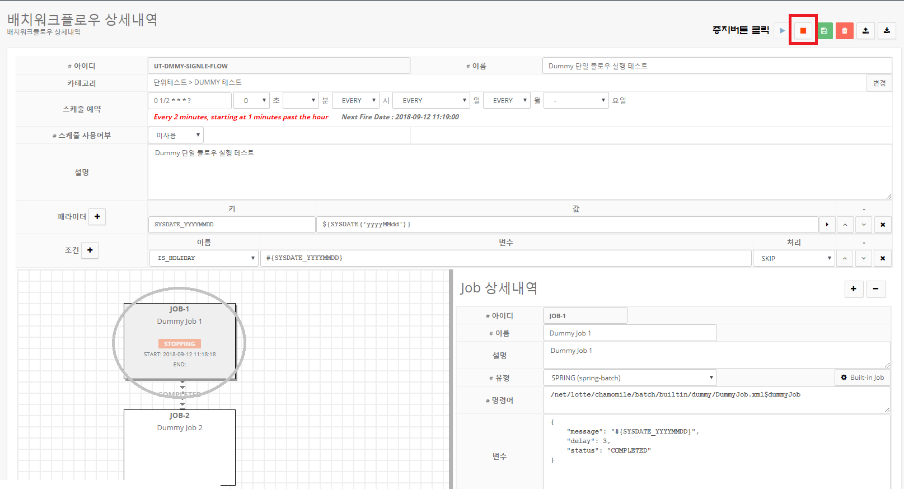This screenshot has height=489, width=904.
Task: Click the download arrow icon in top toolbar
Action: (887, 31)
